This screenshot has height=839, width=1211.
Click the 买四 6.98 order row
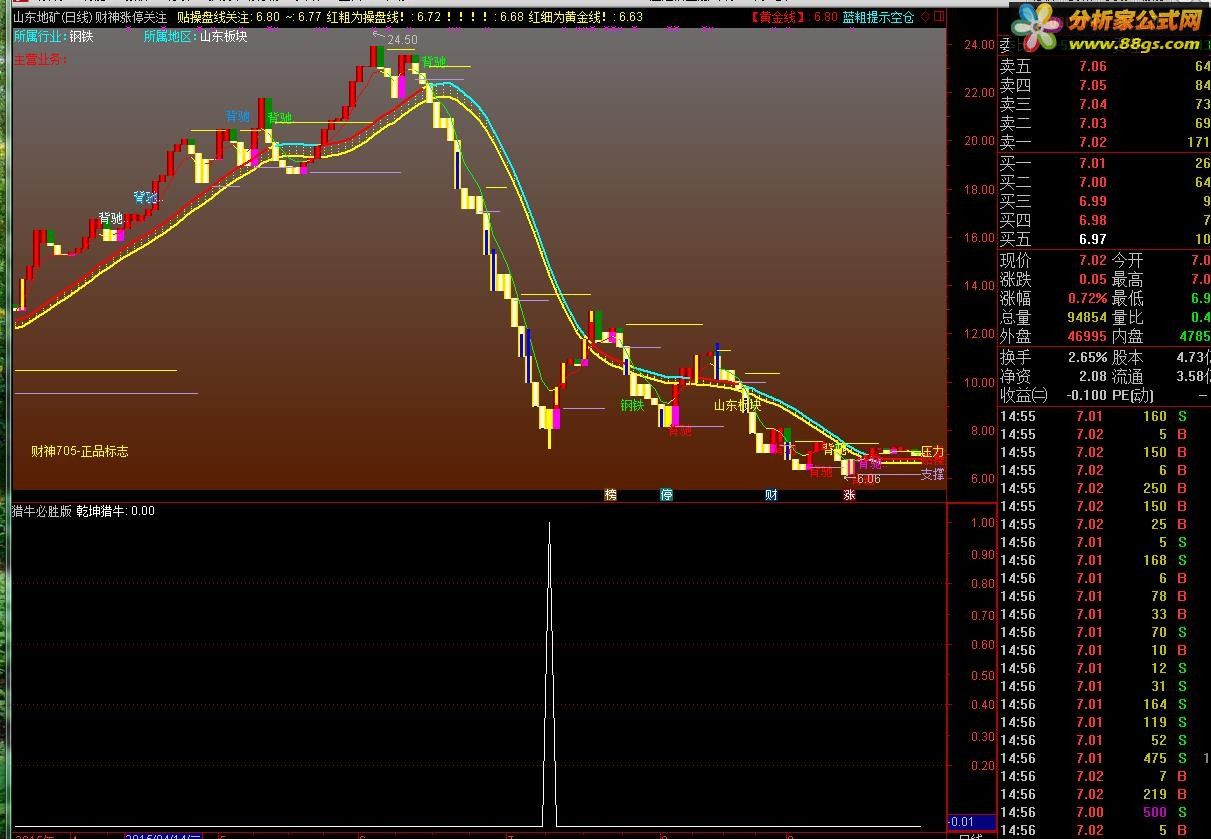[1104, 220]
